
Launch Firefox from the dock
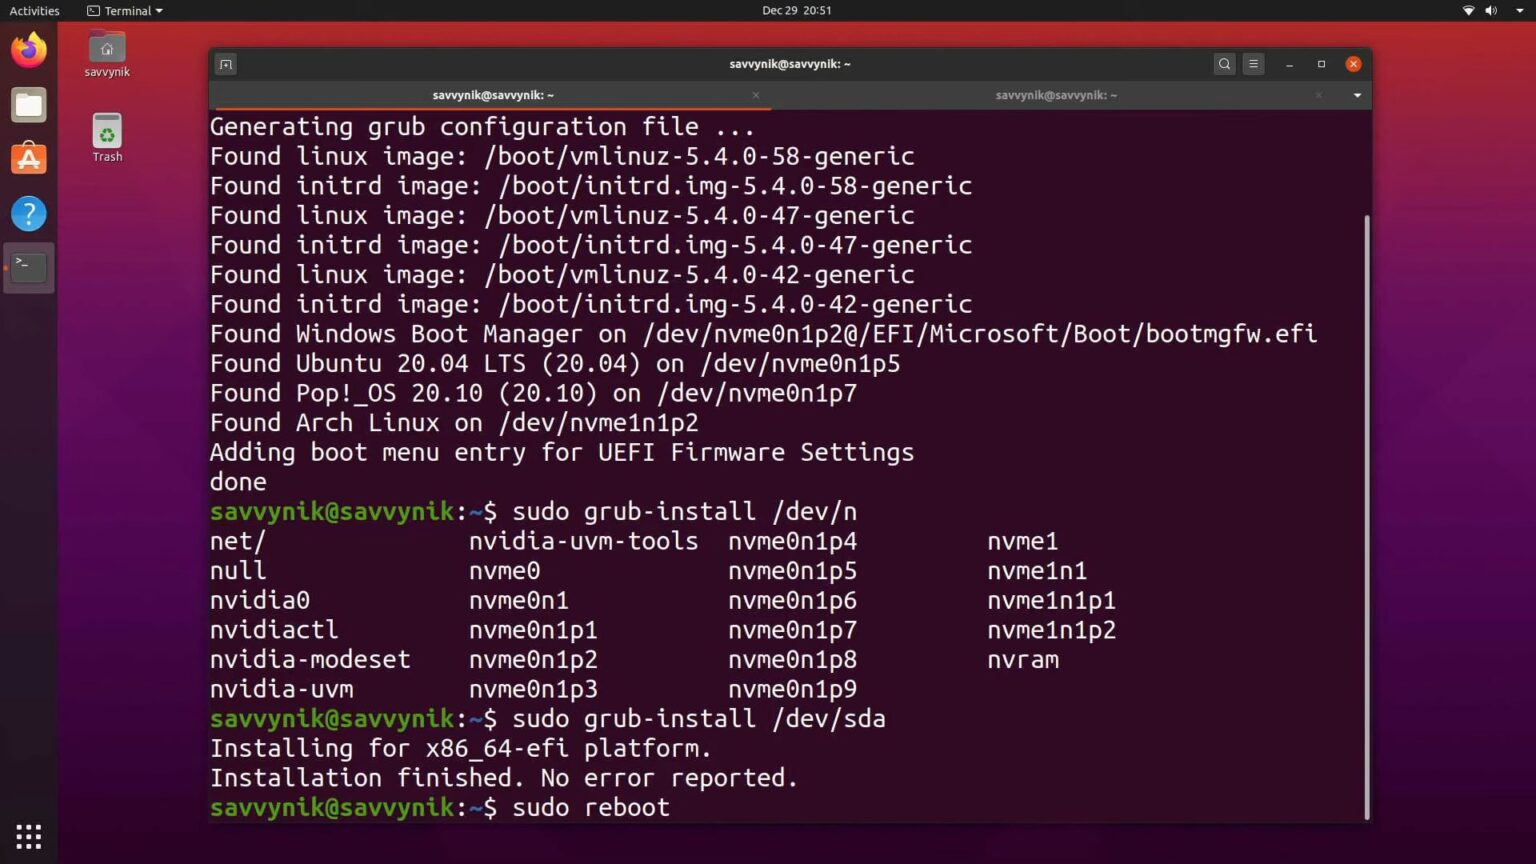28,48
